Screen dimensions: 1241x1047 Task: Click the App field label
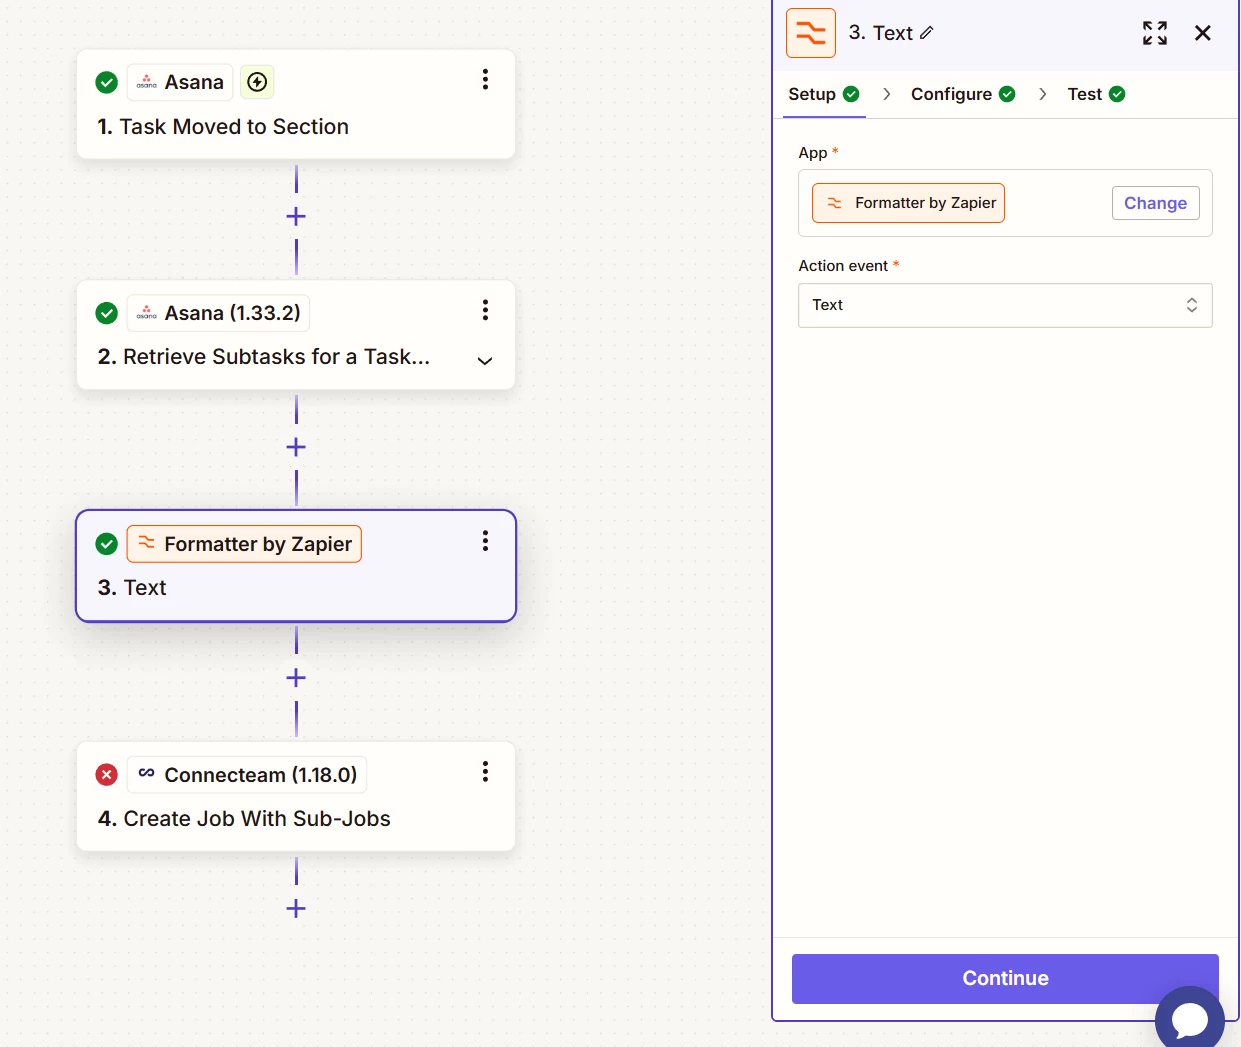click(x=813, y=153)
